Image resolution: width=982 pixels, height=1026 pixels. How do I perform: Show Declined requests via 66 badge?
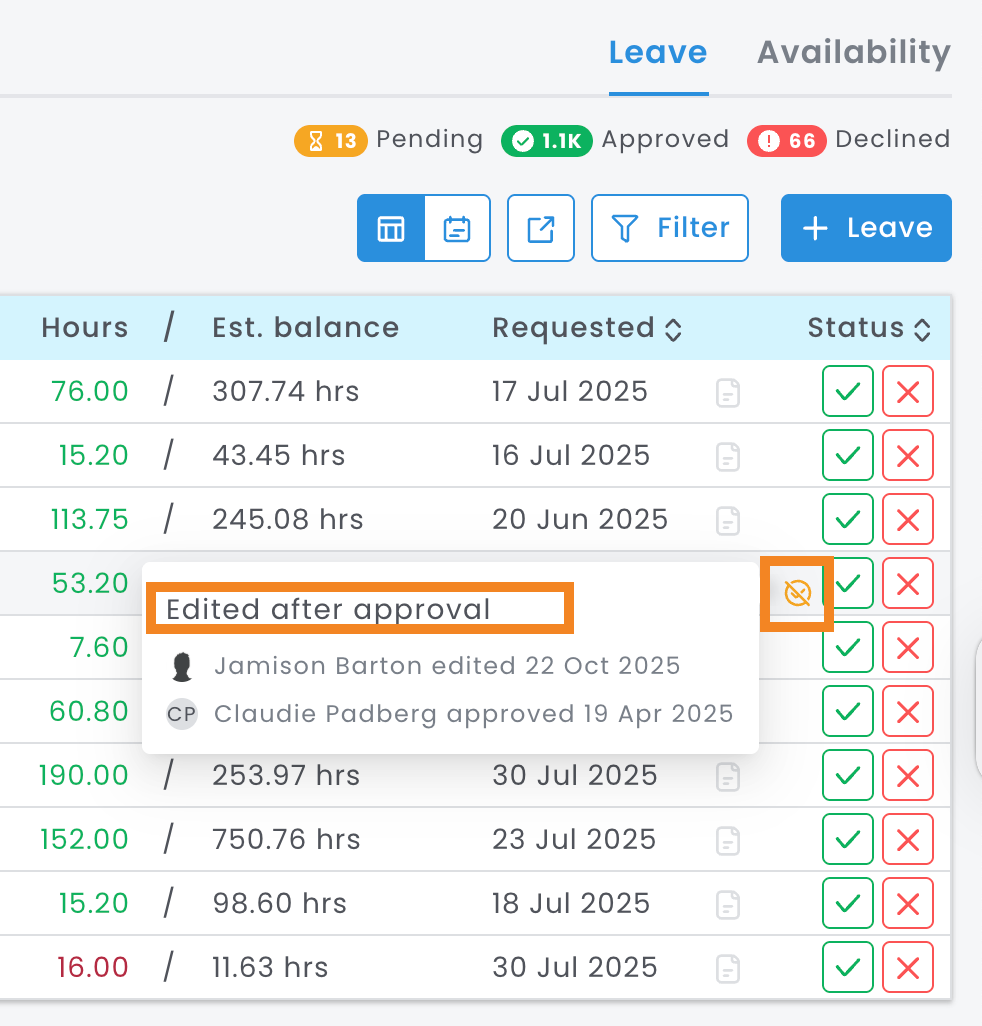787,140
